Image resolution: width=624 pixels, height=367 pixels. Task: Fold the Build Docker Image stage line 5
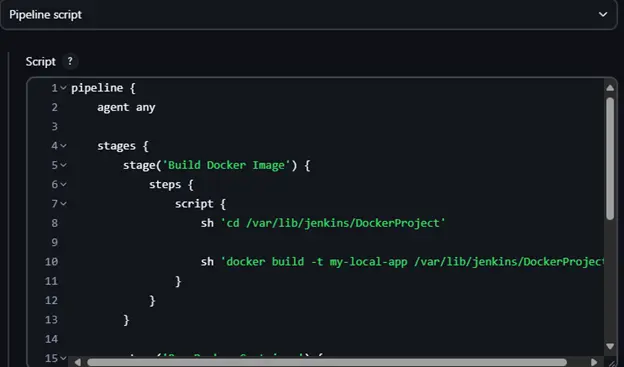point(63,165)
